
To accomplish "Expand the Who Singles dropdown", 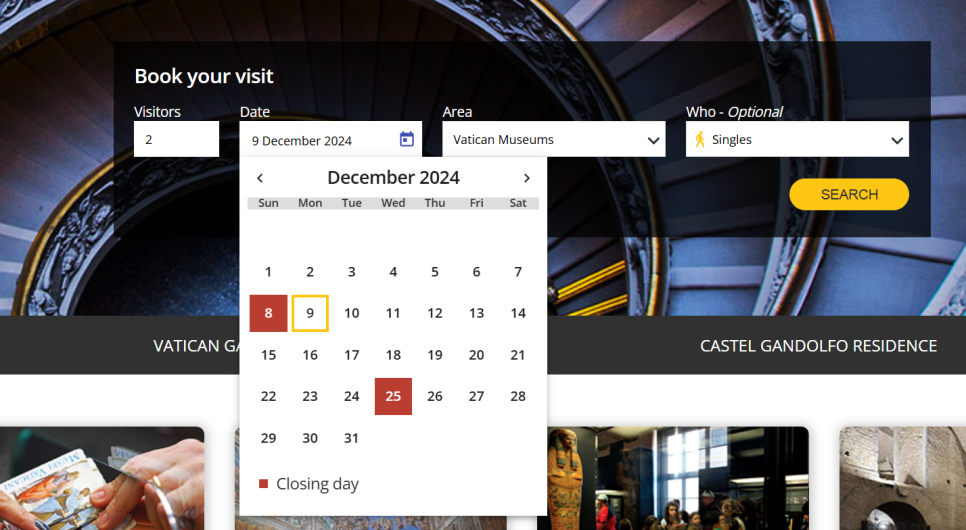I will 797,139.
